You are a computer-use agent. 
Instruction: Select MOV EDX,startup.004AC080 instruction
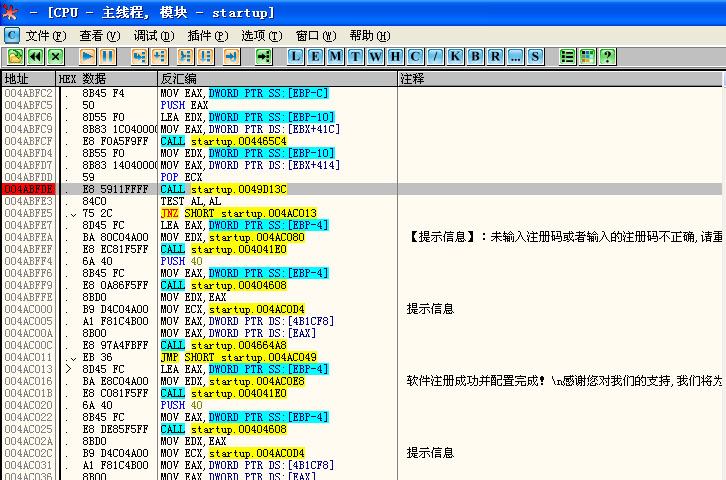232,237
